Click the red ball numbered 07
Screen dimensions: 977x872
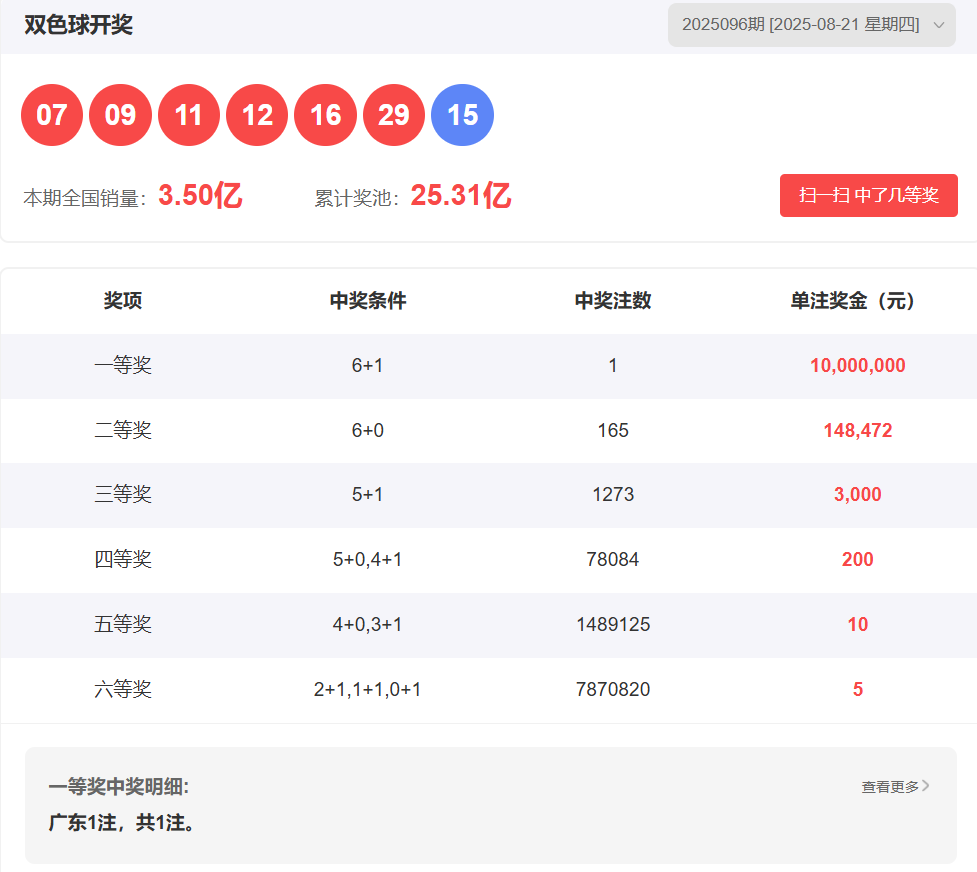52,115
